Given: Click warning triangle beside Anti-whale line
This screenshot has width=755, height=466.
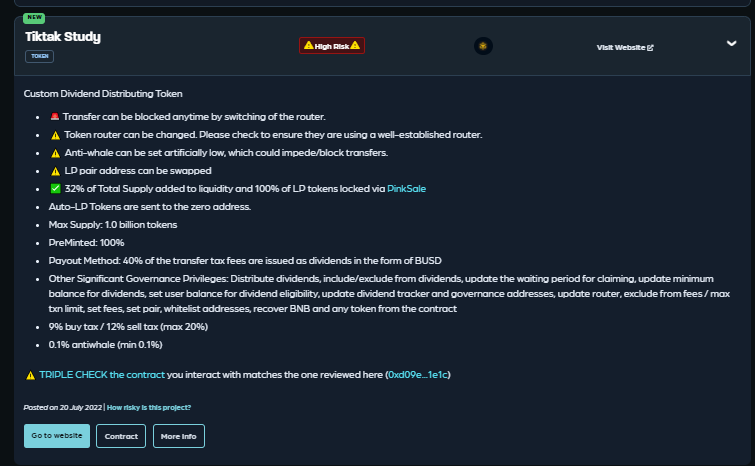Looking at the screenshot, I should (x=55, y=153).
